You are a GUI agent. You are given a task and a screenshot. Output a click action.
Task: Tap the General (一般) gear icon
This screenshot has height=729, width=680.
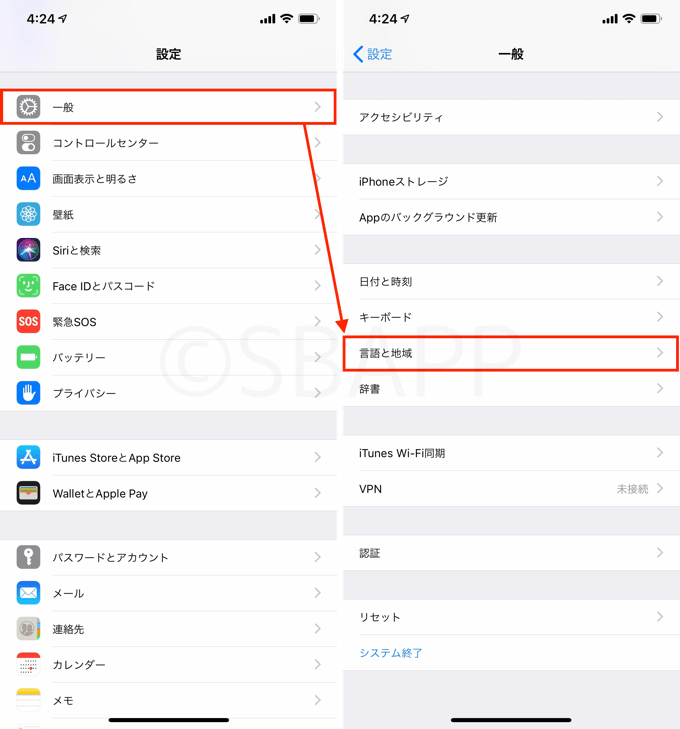point(28,107)
